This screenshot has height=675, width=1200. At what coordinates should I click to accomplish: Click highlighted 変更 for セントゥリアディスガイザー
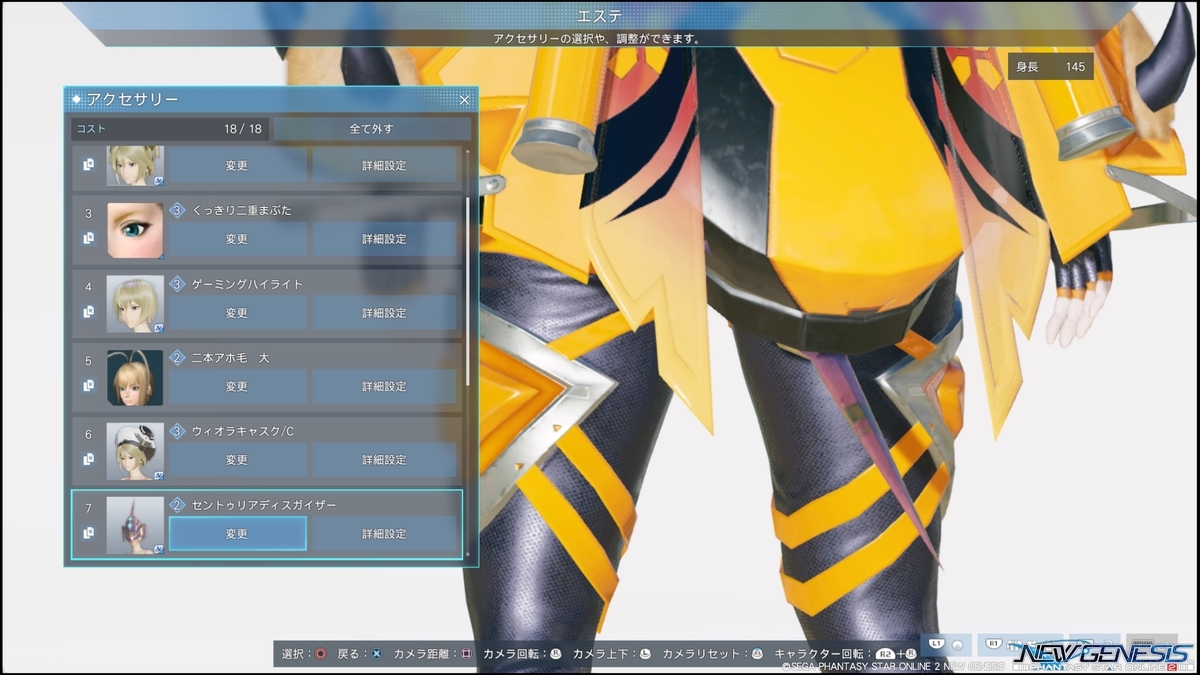point(237,534)
